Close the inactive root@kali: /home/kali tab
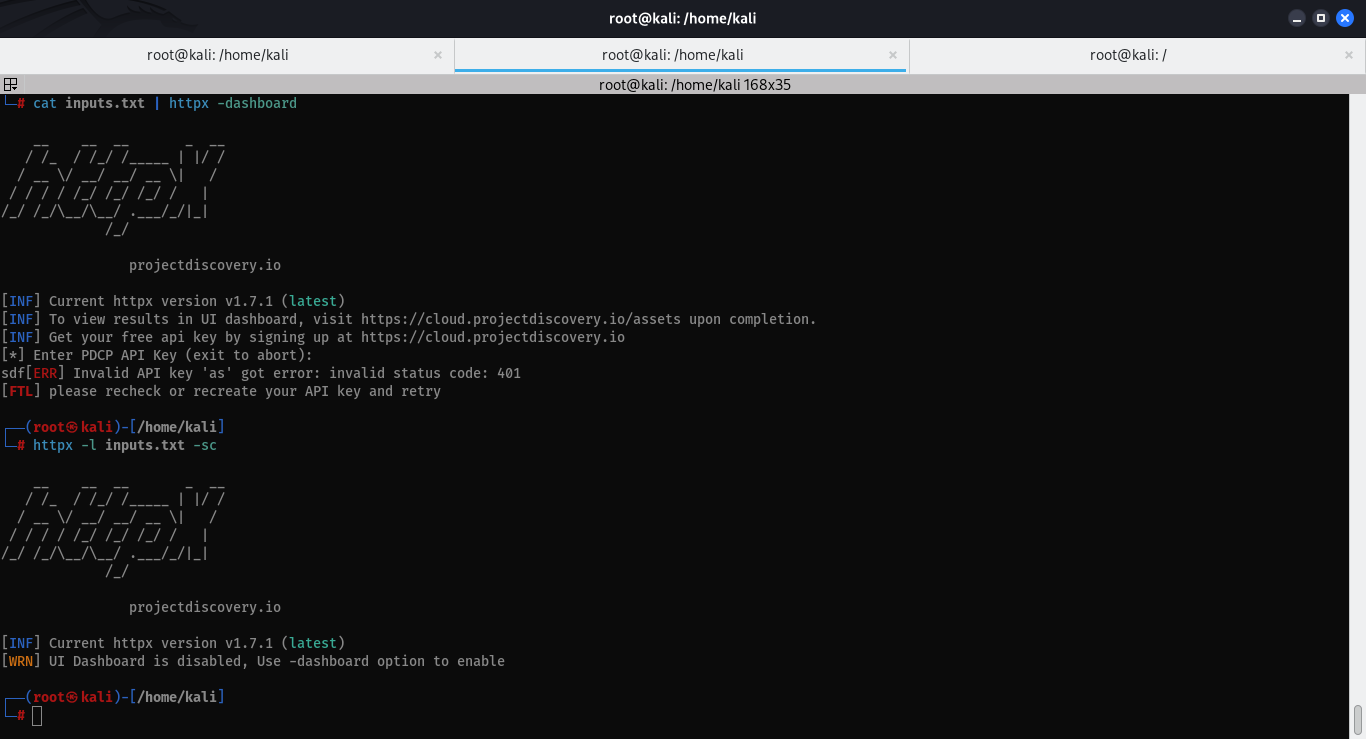Image resolution: width=1366 pixels, height=739 pixels. (438, 56)
